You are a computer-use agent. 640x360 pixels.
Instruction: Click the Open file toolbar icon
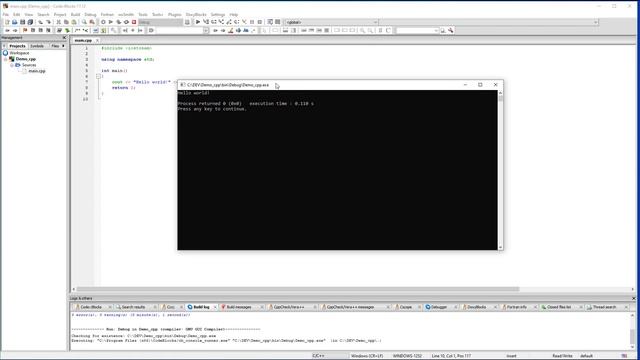pyautogui.click(x=14, y=22)
